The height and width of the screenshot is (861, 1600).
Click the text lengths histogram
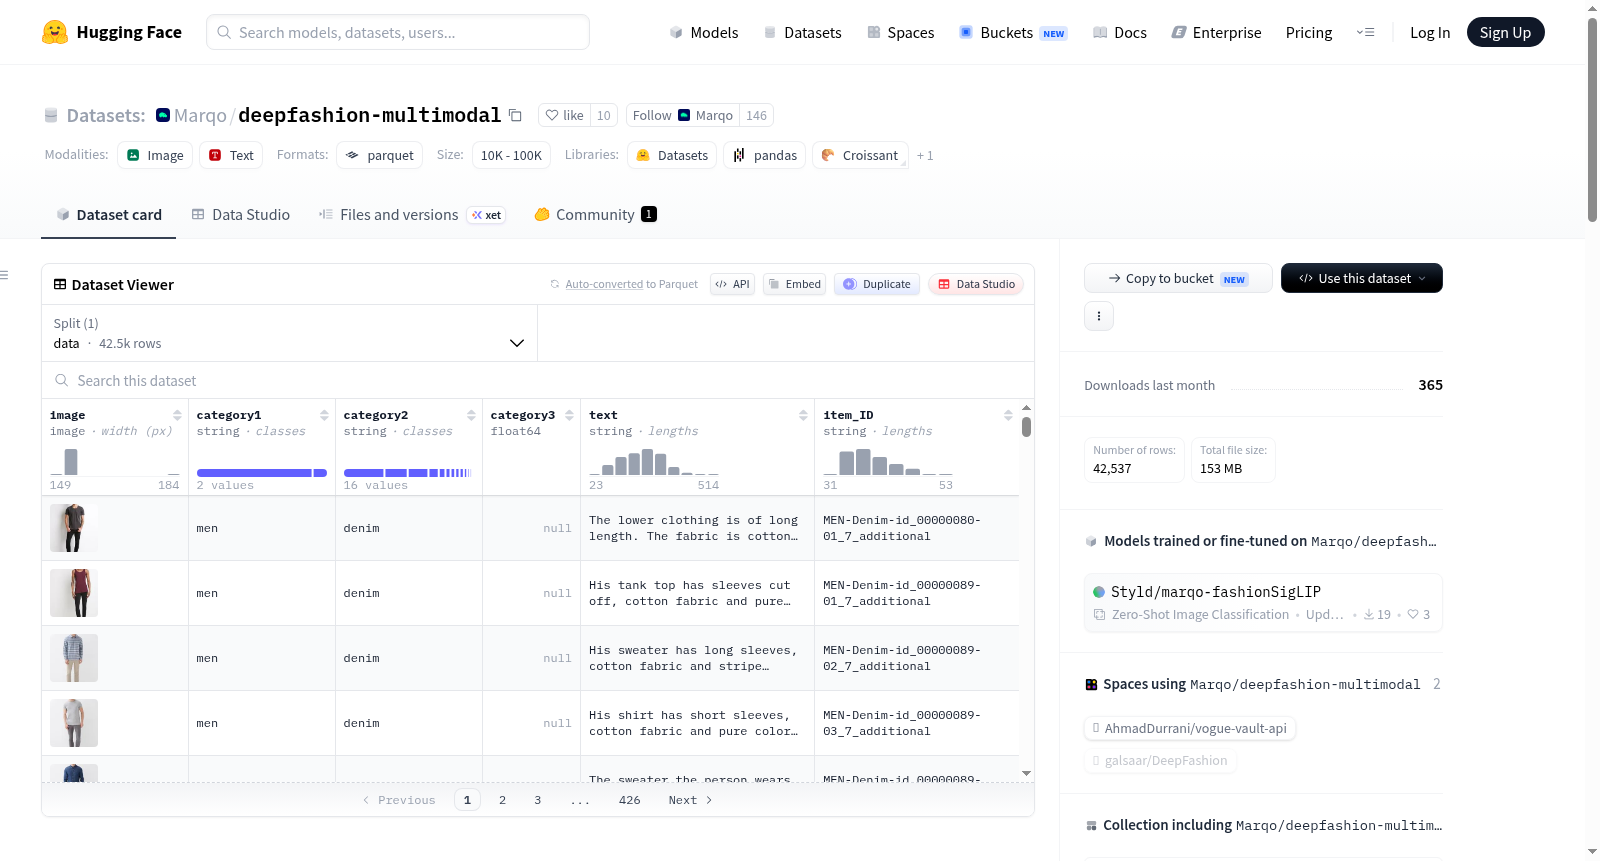[x=654, y=462]
